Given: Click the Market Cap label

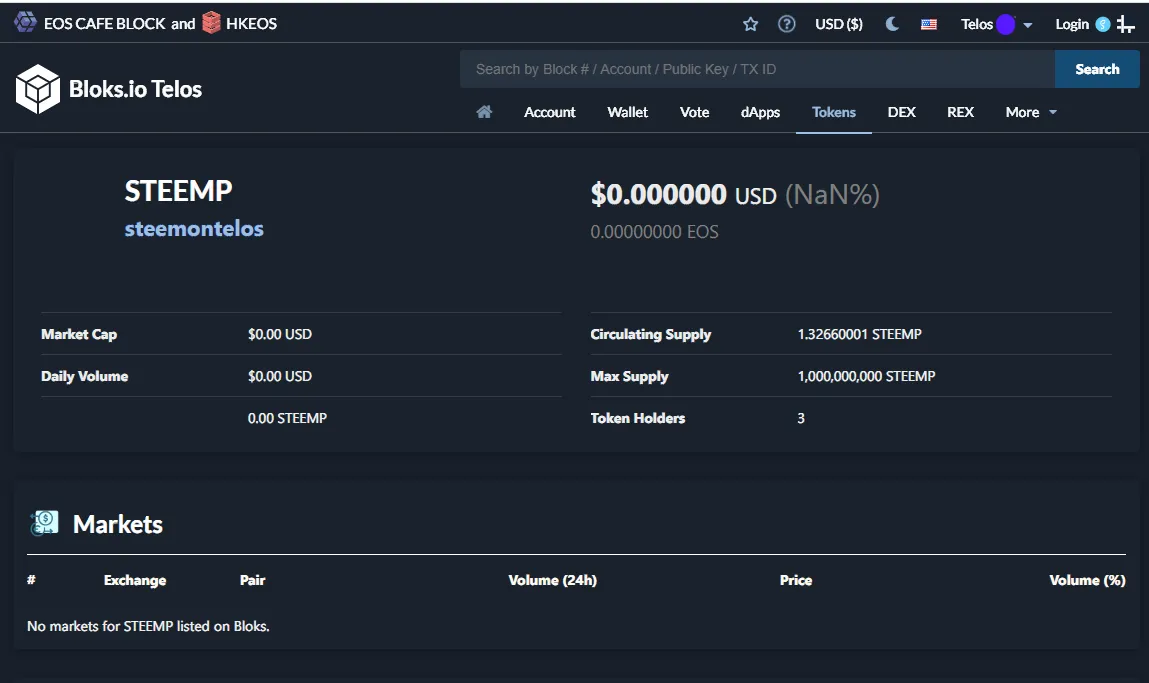Looking at the screenshot, I should [x=79, y=334].
